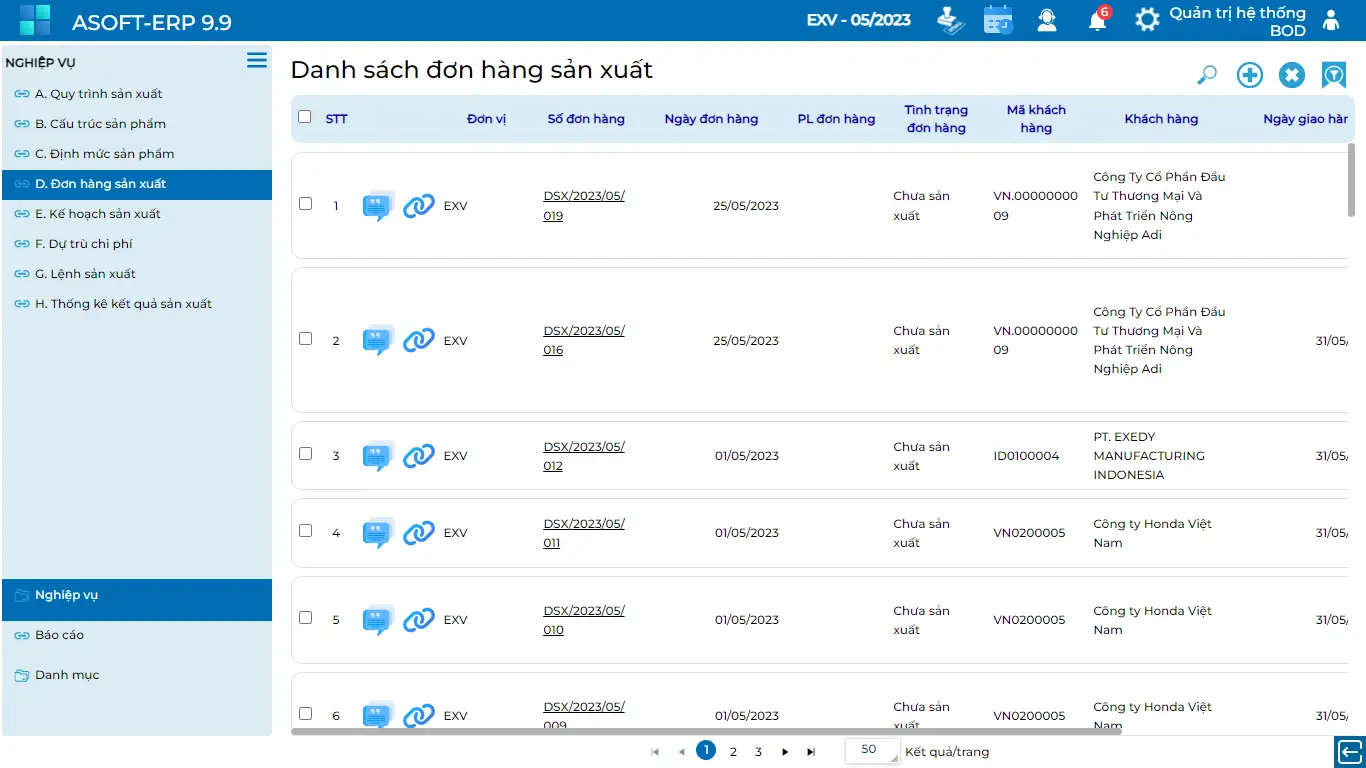The image size is (1366, 768).
Task: Click the add new order plus icon
Action: point(1250,75)
